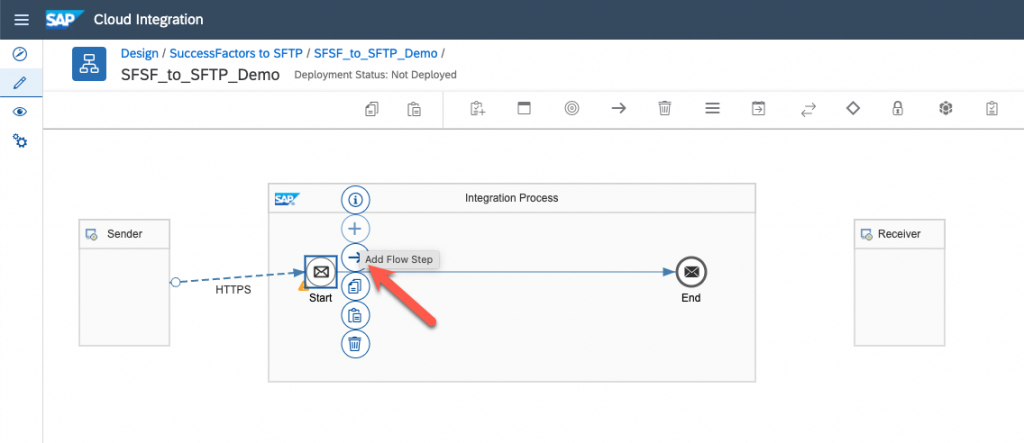Click the plus icon on Start context menu
Image resolution: width=1024 pixels, height=443 pixels.
pyautogui.click(x=355, y=229)
